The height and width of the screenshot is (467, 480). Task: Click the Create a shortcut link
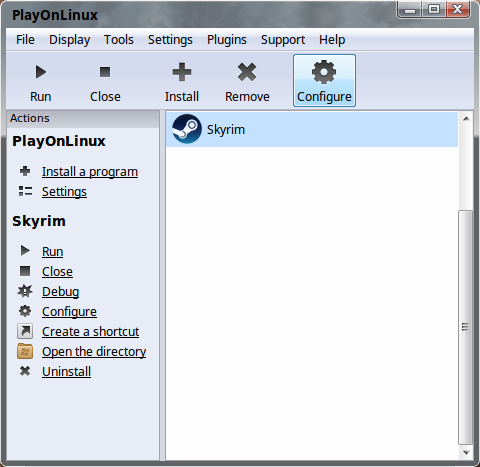90,331
